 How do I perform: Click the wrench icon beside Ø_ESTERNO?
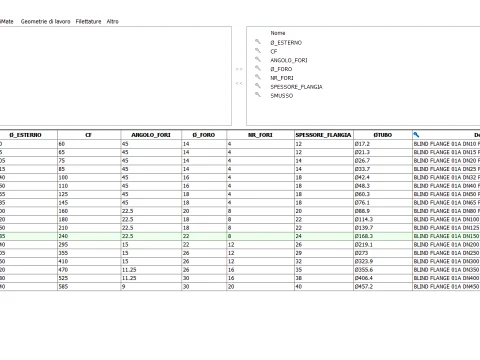[258, 42]
